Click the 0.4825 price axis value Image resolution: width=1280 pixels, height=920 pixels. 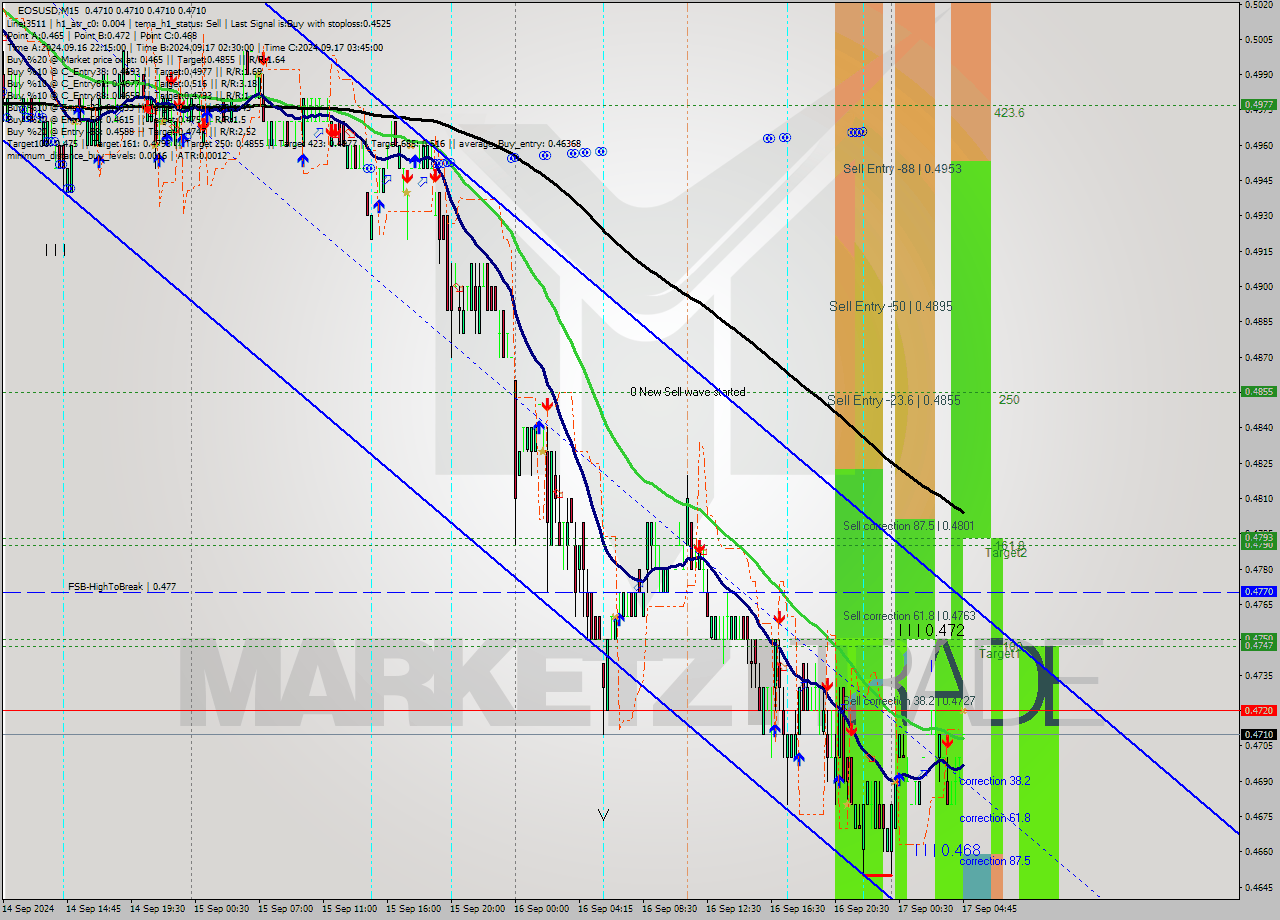pos(1258,463)
